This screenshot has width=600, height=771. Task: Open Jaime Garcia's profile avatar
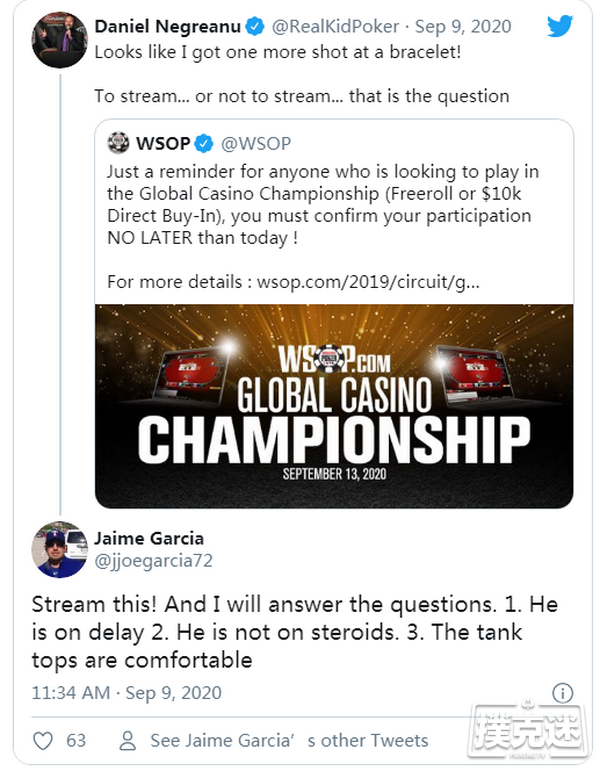coord(59,550)
